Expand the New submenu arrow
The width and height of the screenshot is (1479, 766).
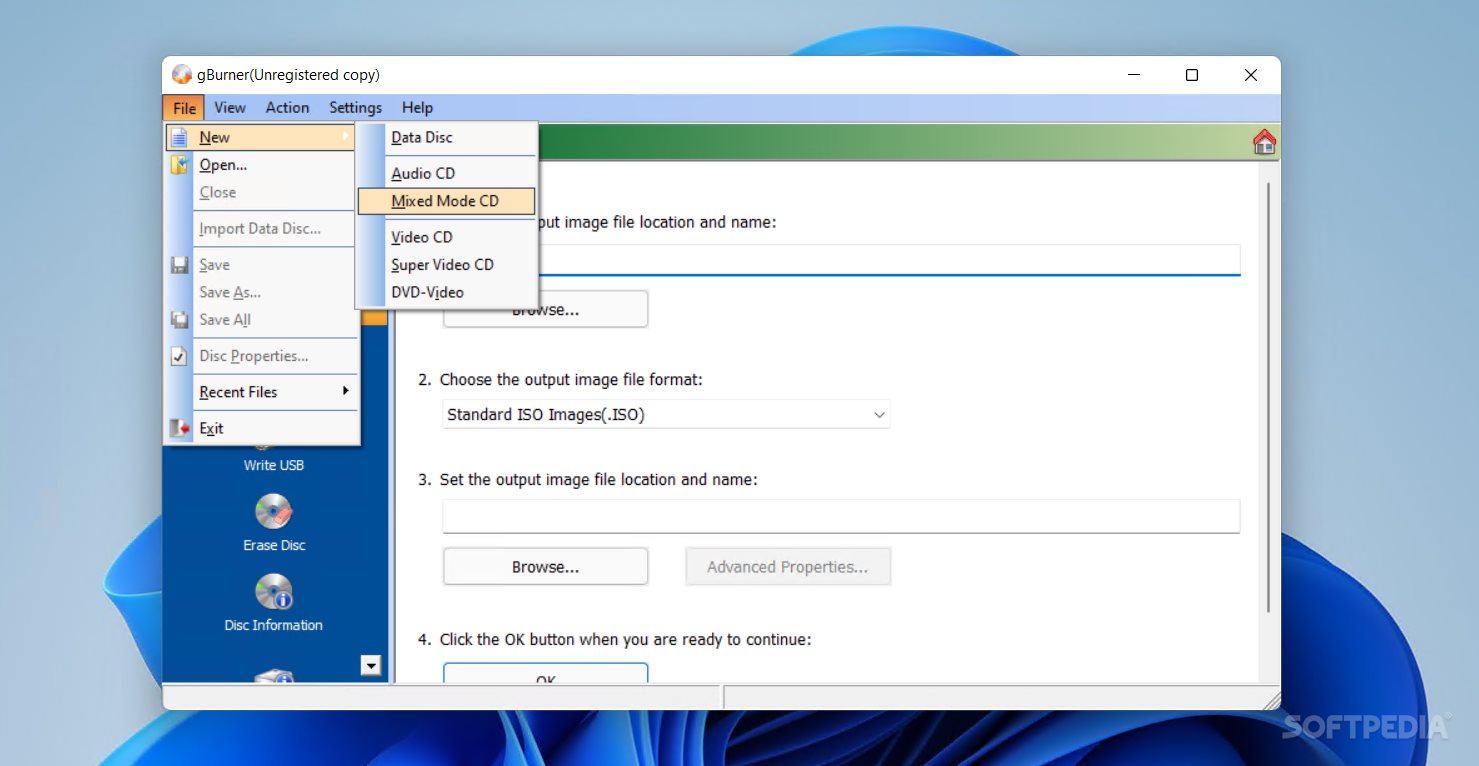click(346, 137)
